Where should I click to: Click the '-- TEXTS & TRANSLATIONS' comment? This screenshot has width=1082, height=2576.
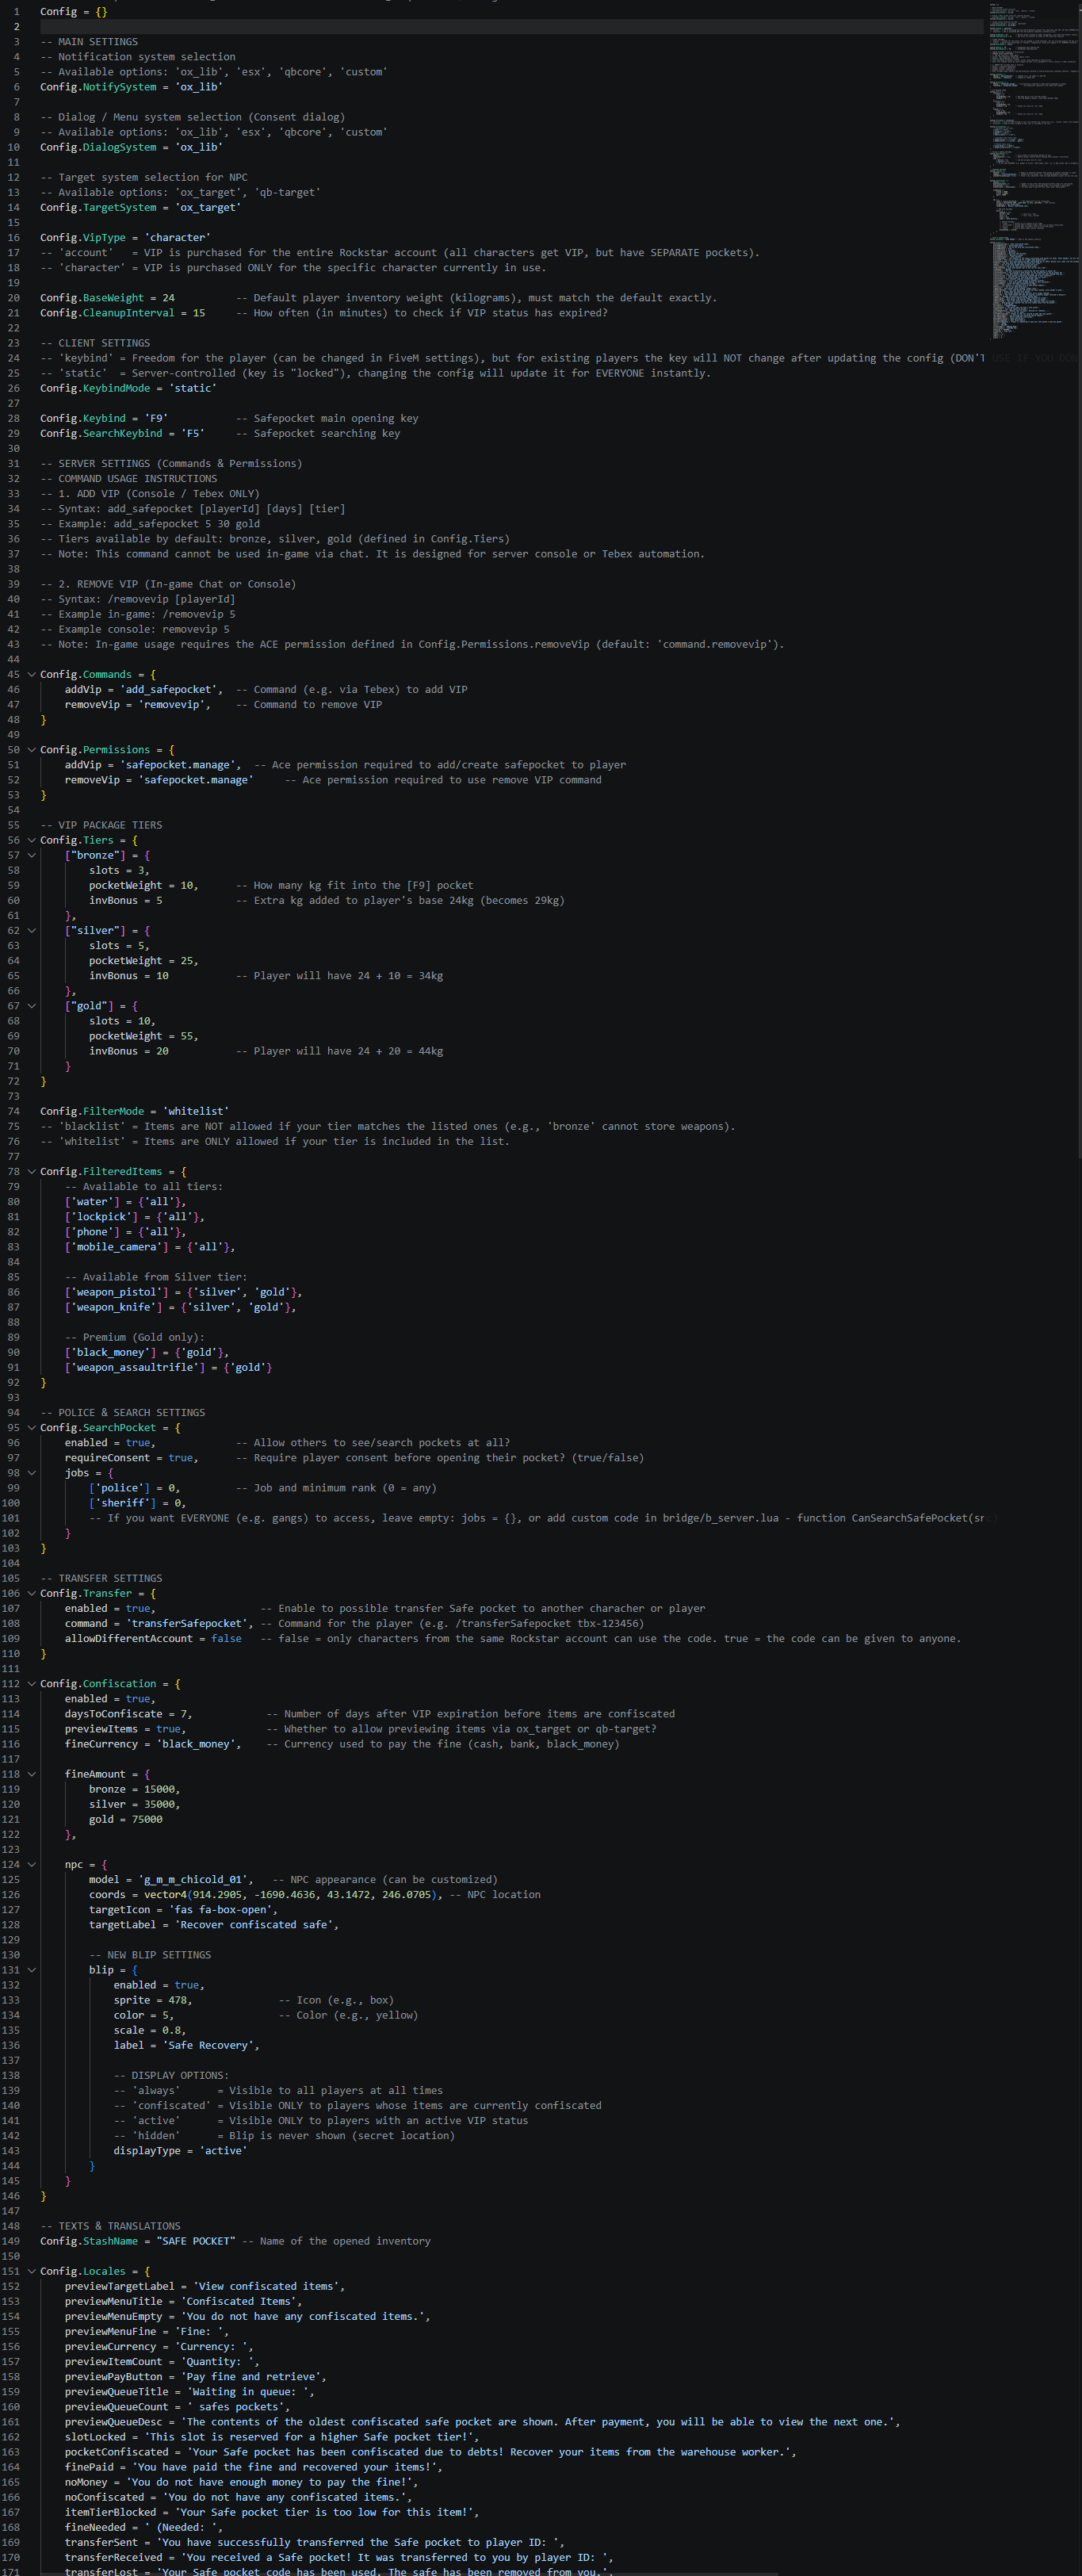click(x=110, y=2226)
